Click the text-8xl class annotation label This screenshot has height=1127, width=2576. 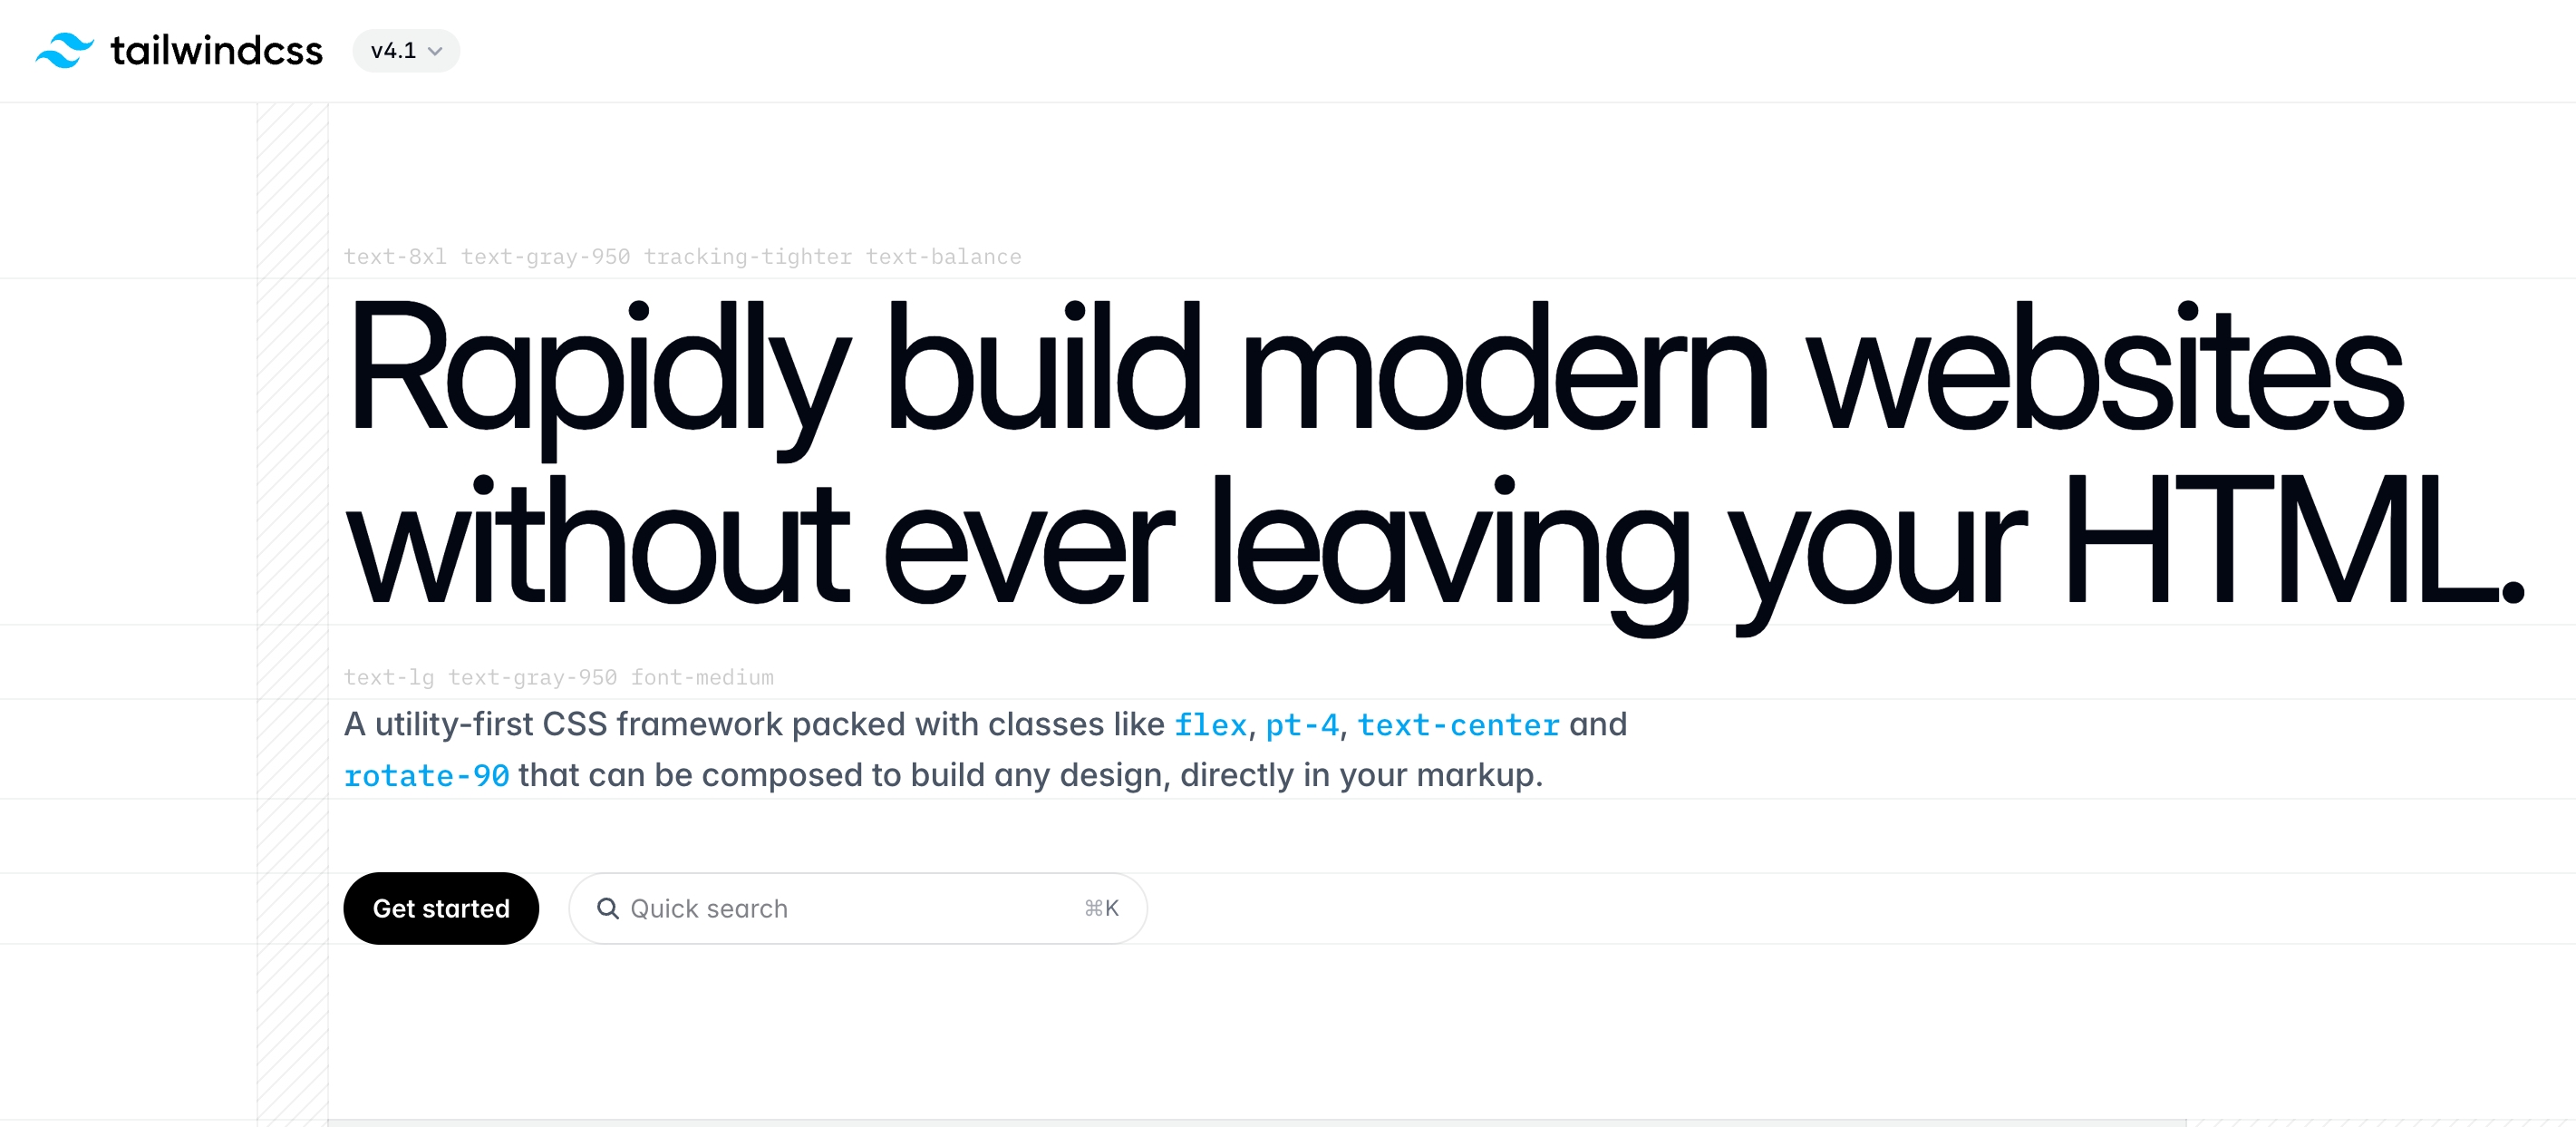(395, 257)
